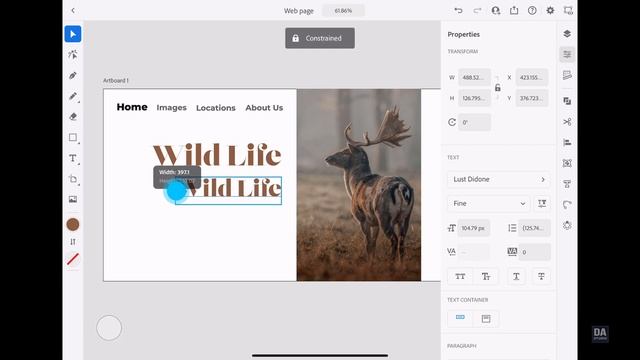Click the Web page document title
Viewport: 640px width, 360px height.
tap(299, 11)
